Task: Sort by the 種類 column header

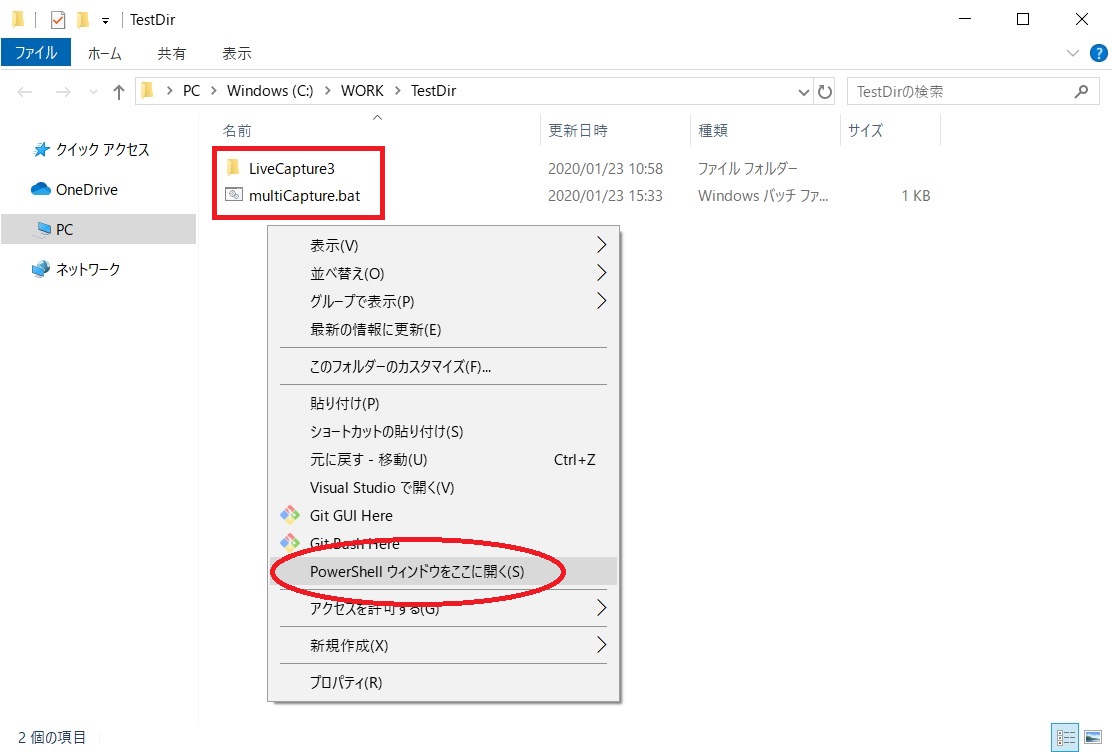Action: pos(713,131)
